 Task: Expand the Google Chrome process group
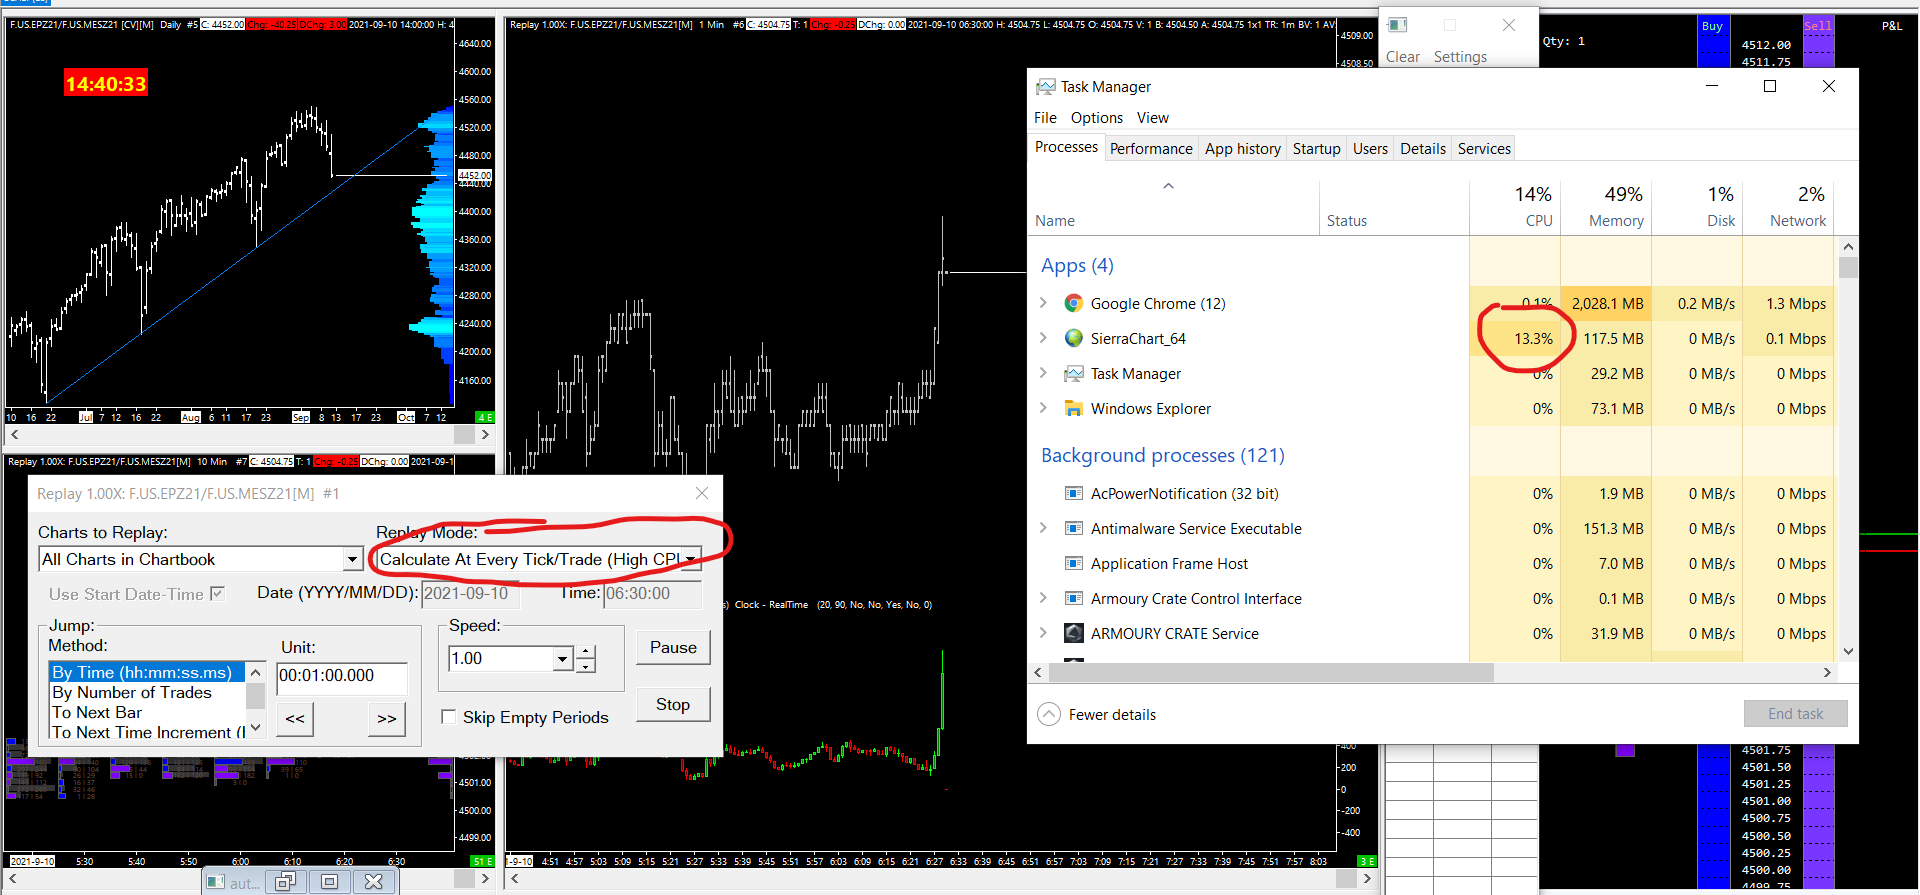click(x=1043, y=303)
